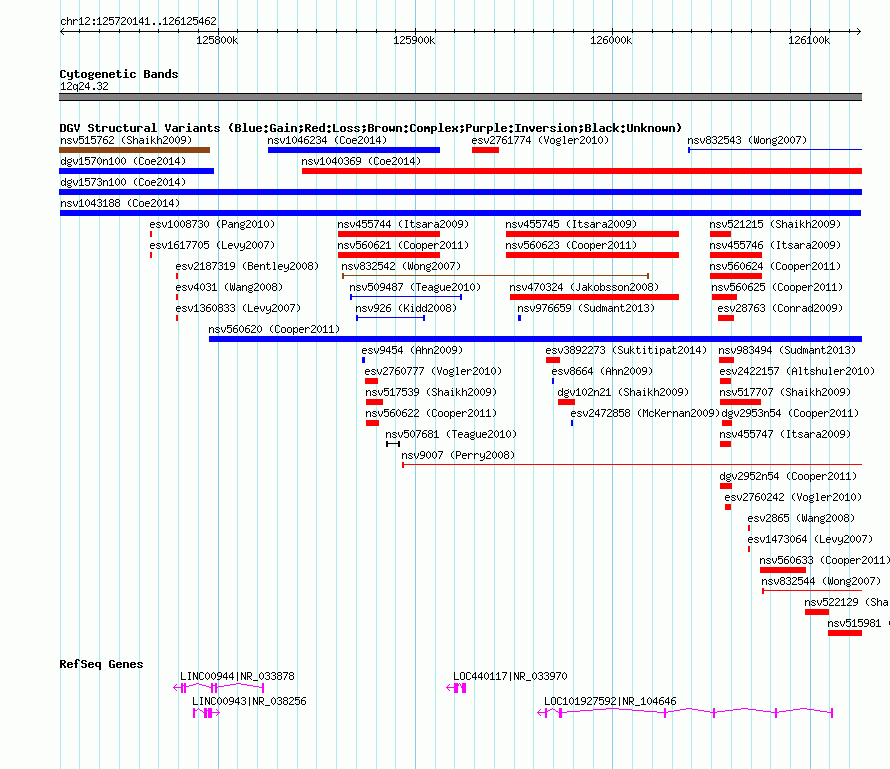890x769 pixels.
Task: Click dgv2953n54 (Cooper2011) label
Action: pyautogui.click(x=790, y=413)
